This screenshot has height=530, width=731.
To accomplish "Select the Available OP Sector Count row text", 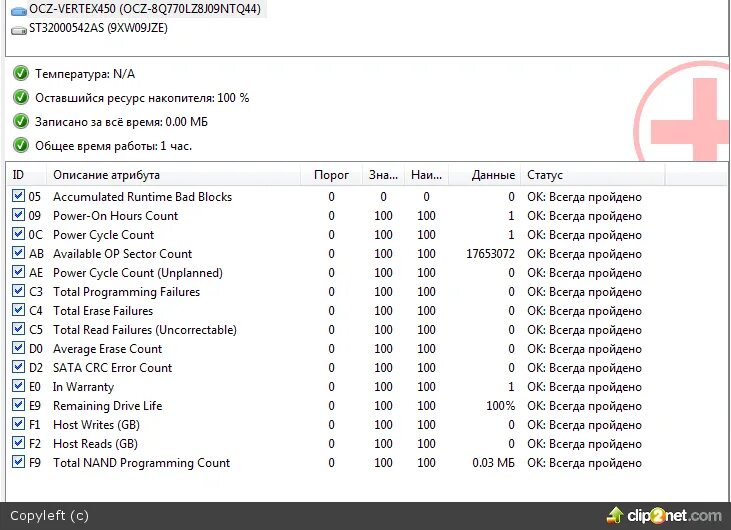I will click(123, 254).
